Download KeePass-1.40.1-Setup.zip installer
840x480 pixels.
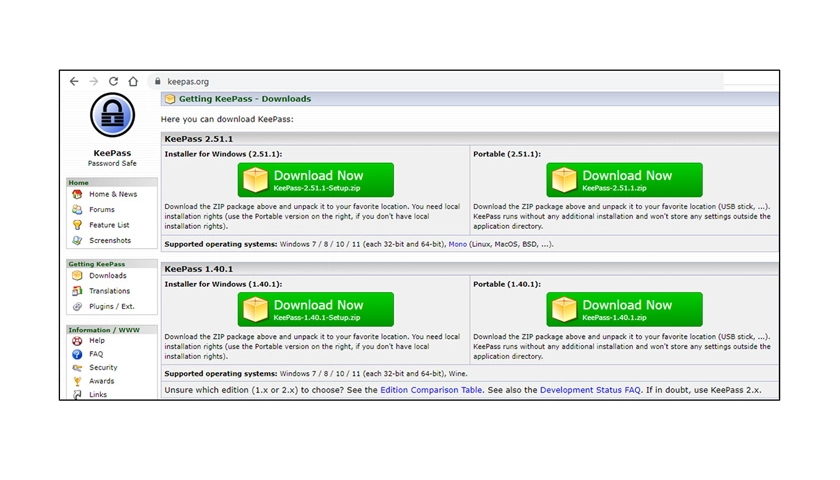pos(316,310)
